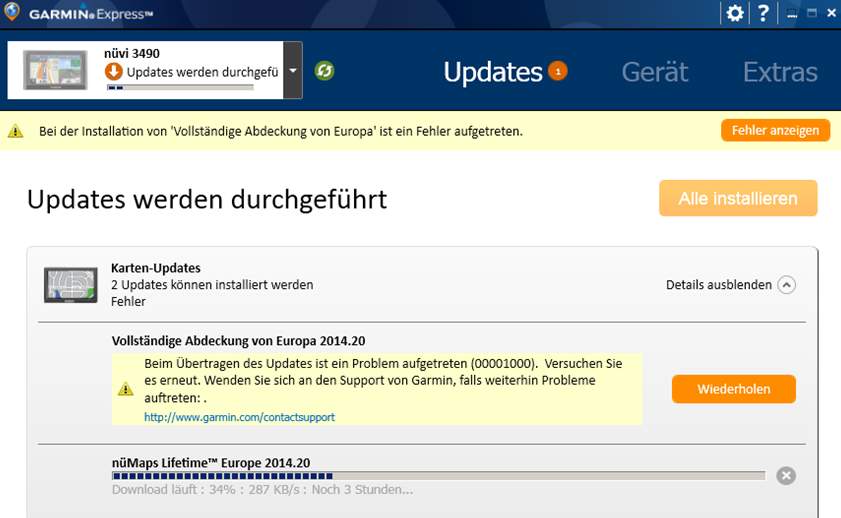This screenshot has height=518, width=841.
Task: Click the nüvi 3490 device thumbnail
Action: tap(55, 70)
